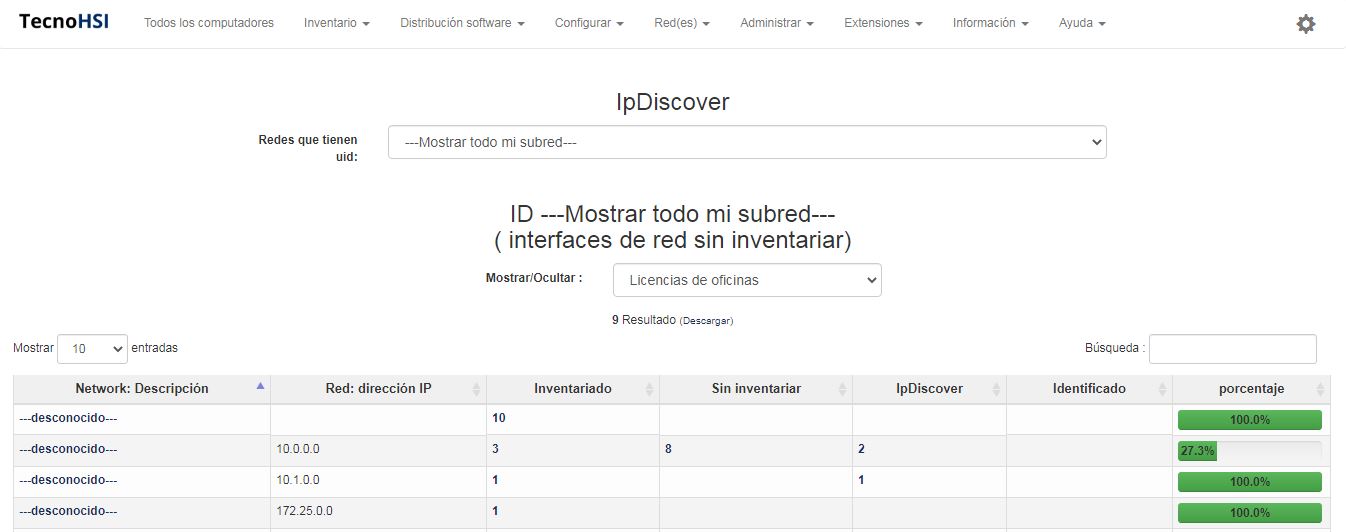The width and height of the screenshot is (1346, 532).
Task: Open the Redes que tienen uid dropdown
Action: pyautogui.click(x=746, y=142)
